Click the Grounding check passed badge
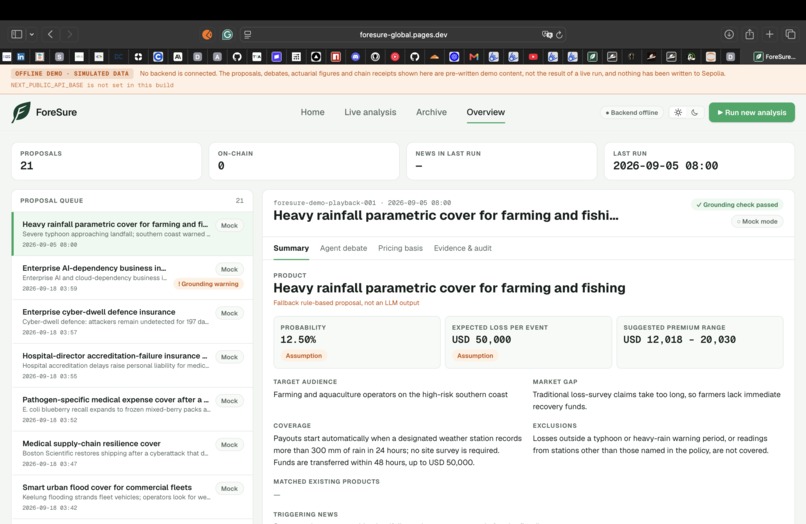806x524 pixels. click(737, 205)
